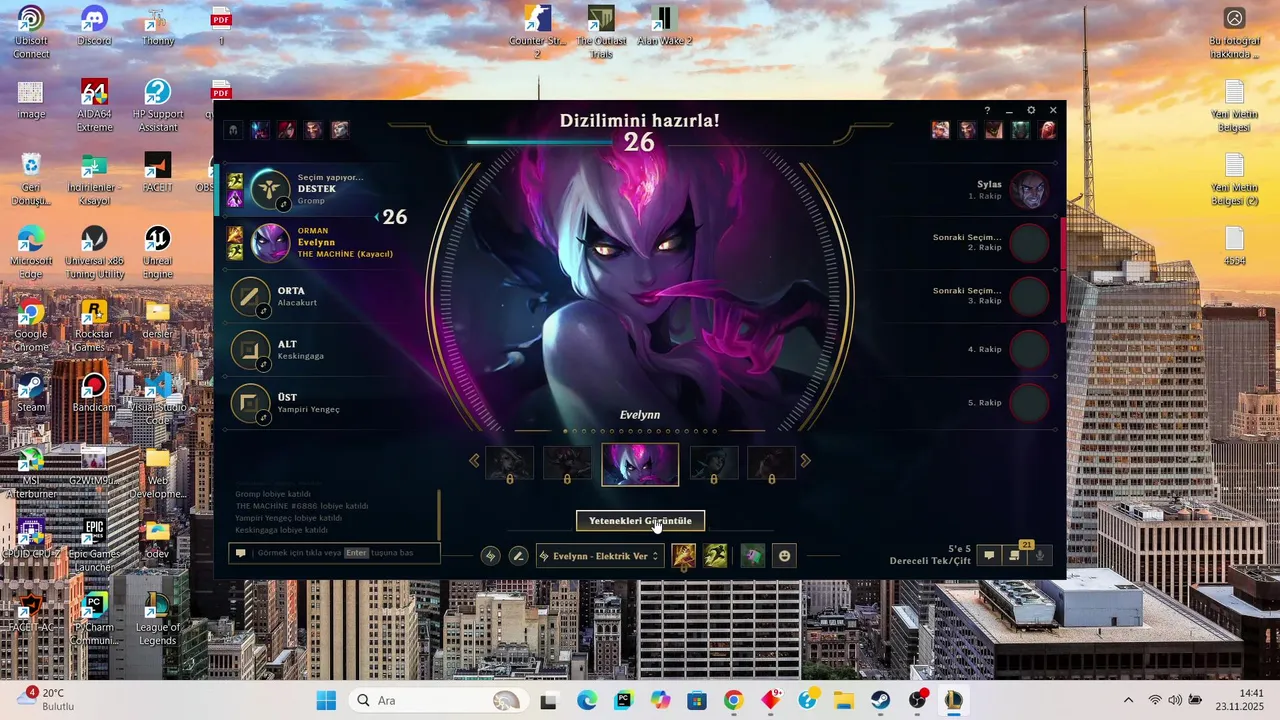Open Epic Games Launcher desktop icon
The height and width of the screenshot is (720, 1280).
pos(94,546)
